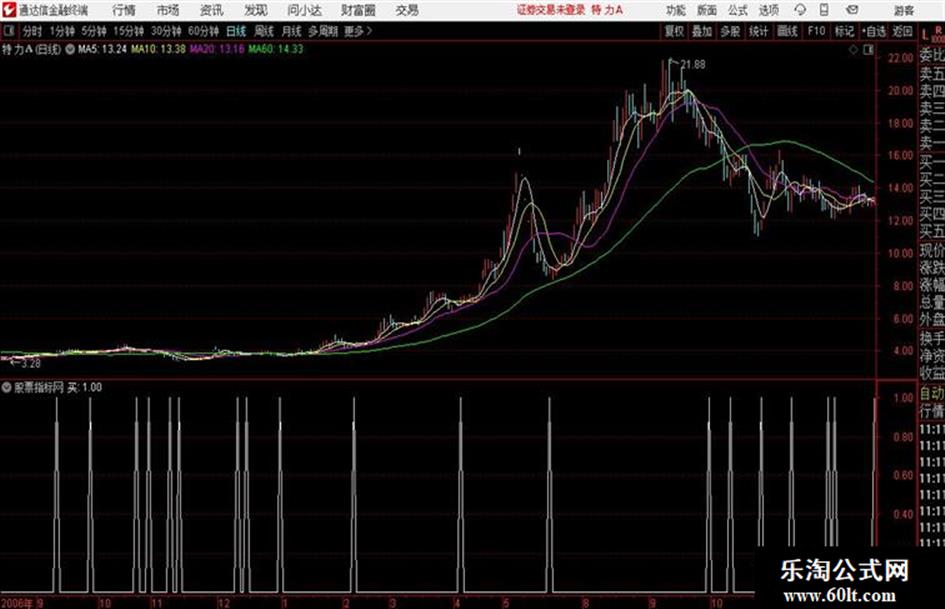The image size is (945, 609).
Task: Click the 返回 back button
Action: click(x=902, y=31)
